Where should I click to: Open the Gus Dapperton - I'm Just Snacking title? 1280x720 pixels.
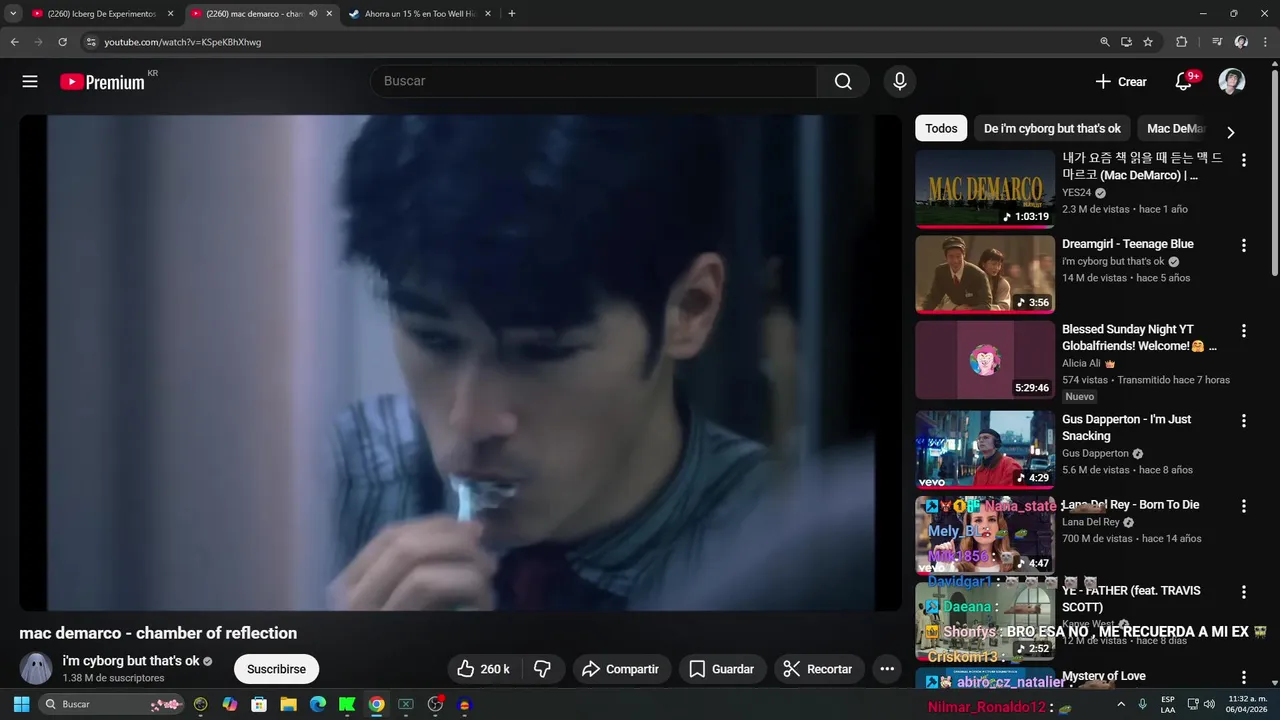pos(1126,427)
